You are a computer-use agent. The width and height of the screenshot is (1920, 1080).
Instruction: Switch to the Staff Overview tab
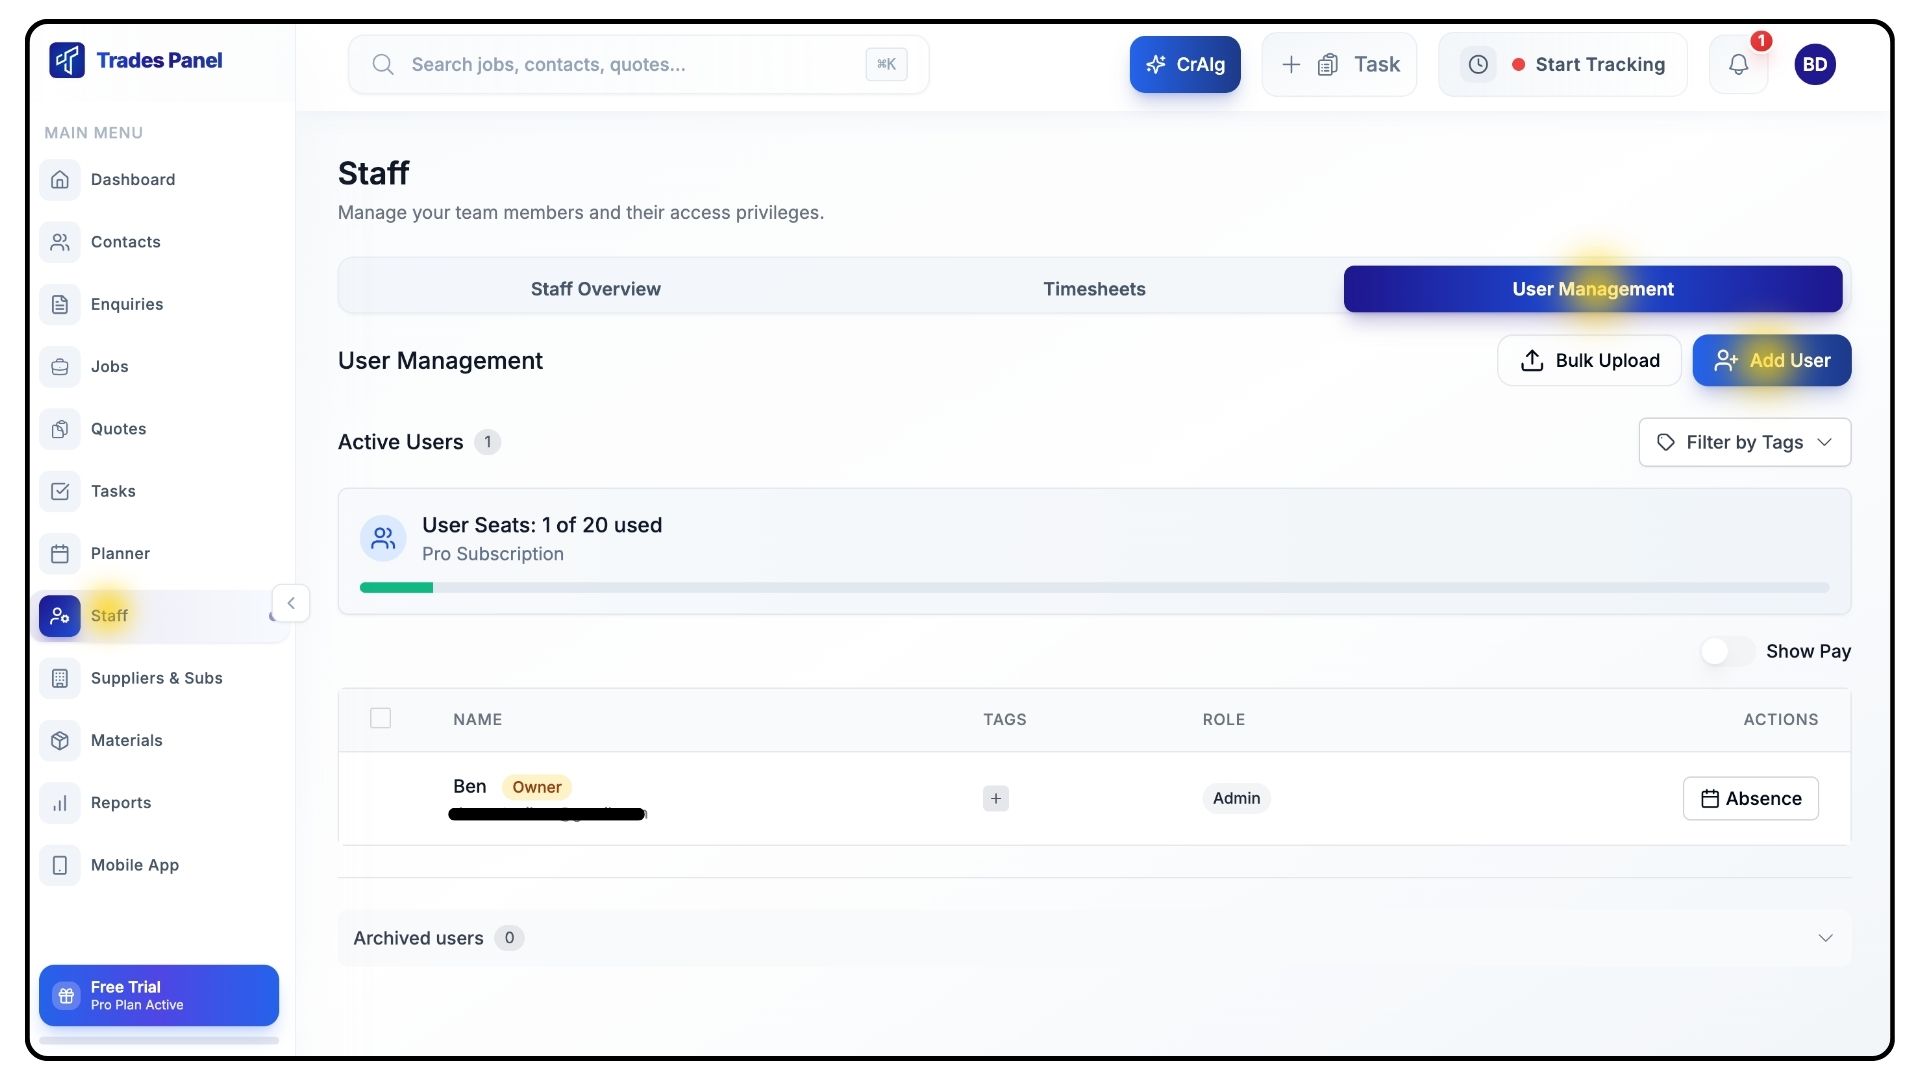point(595,289)
